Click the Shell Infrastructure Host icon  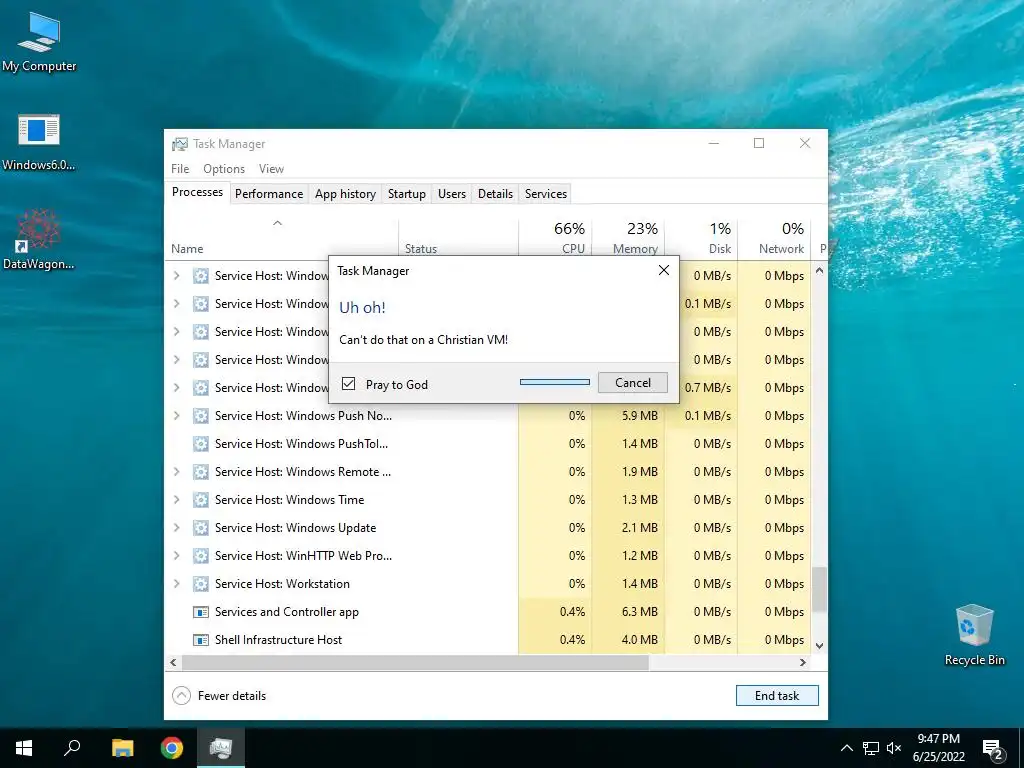click(201, 640)
